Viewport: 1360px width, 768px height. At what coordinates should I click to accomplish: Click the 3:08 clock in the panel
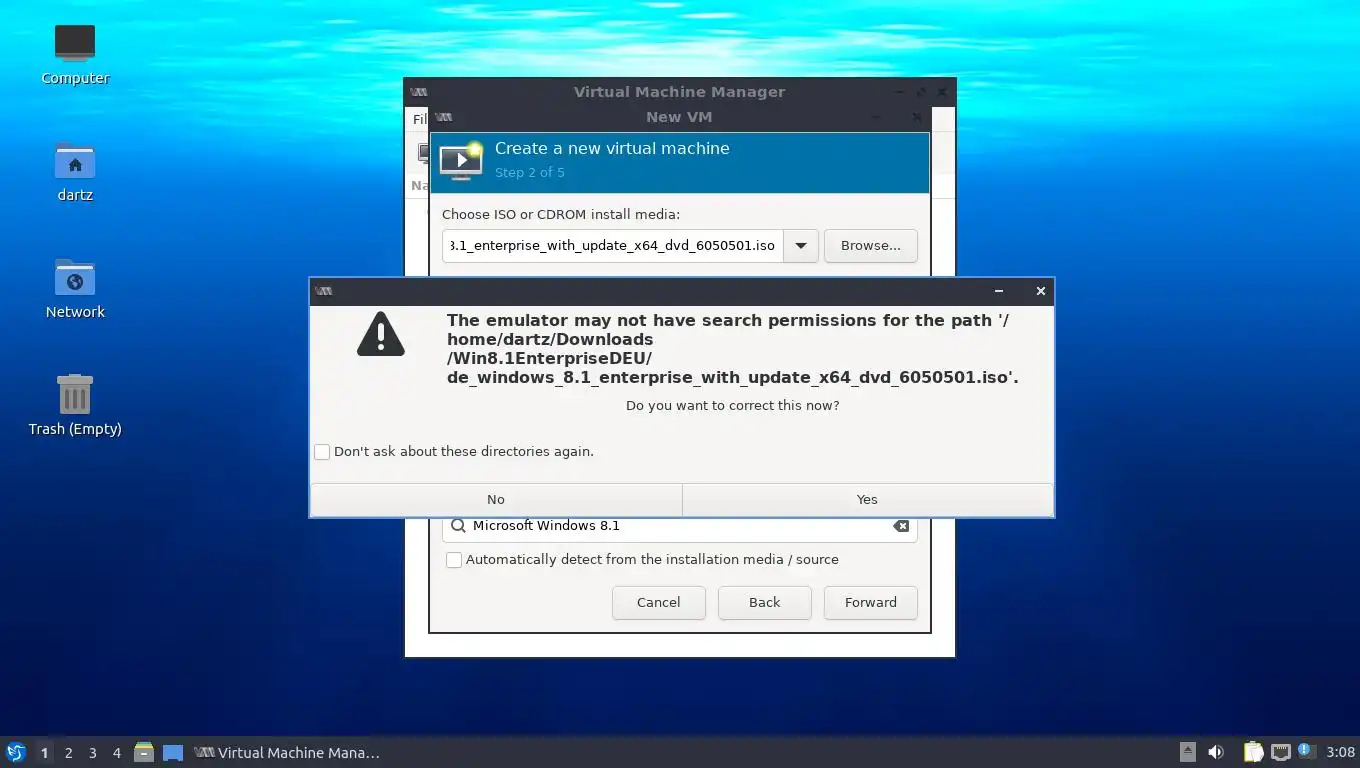pyautogui.click(x=1340, y=753)
